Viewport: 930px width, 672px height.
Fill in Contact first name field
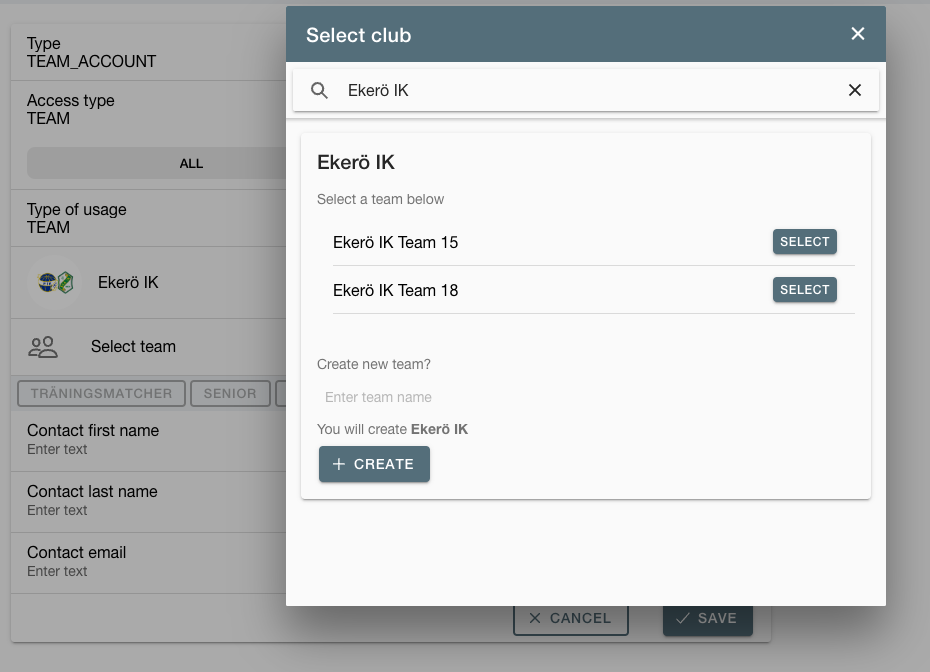click(148, 439)
